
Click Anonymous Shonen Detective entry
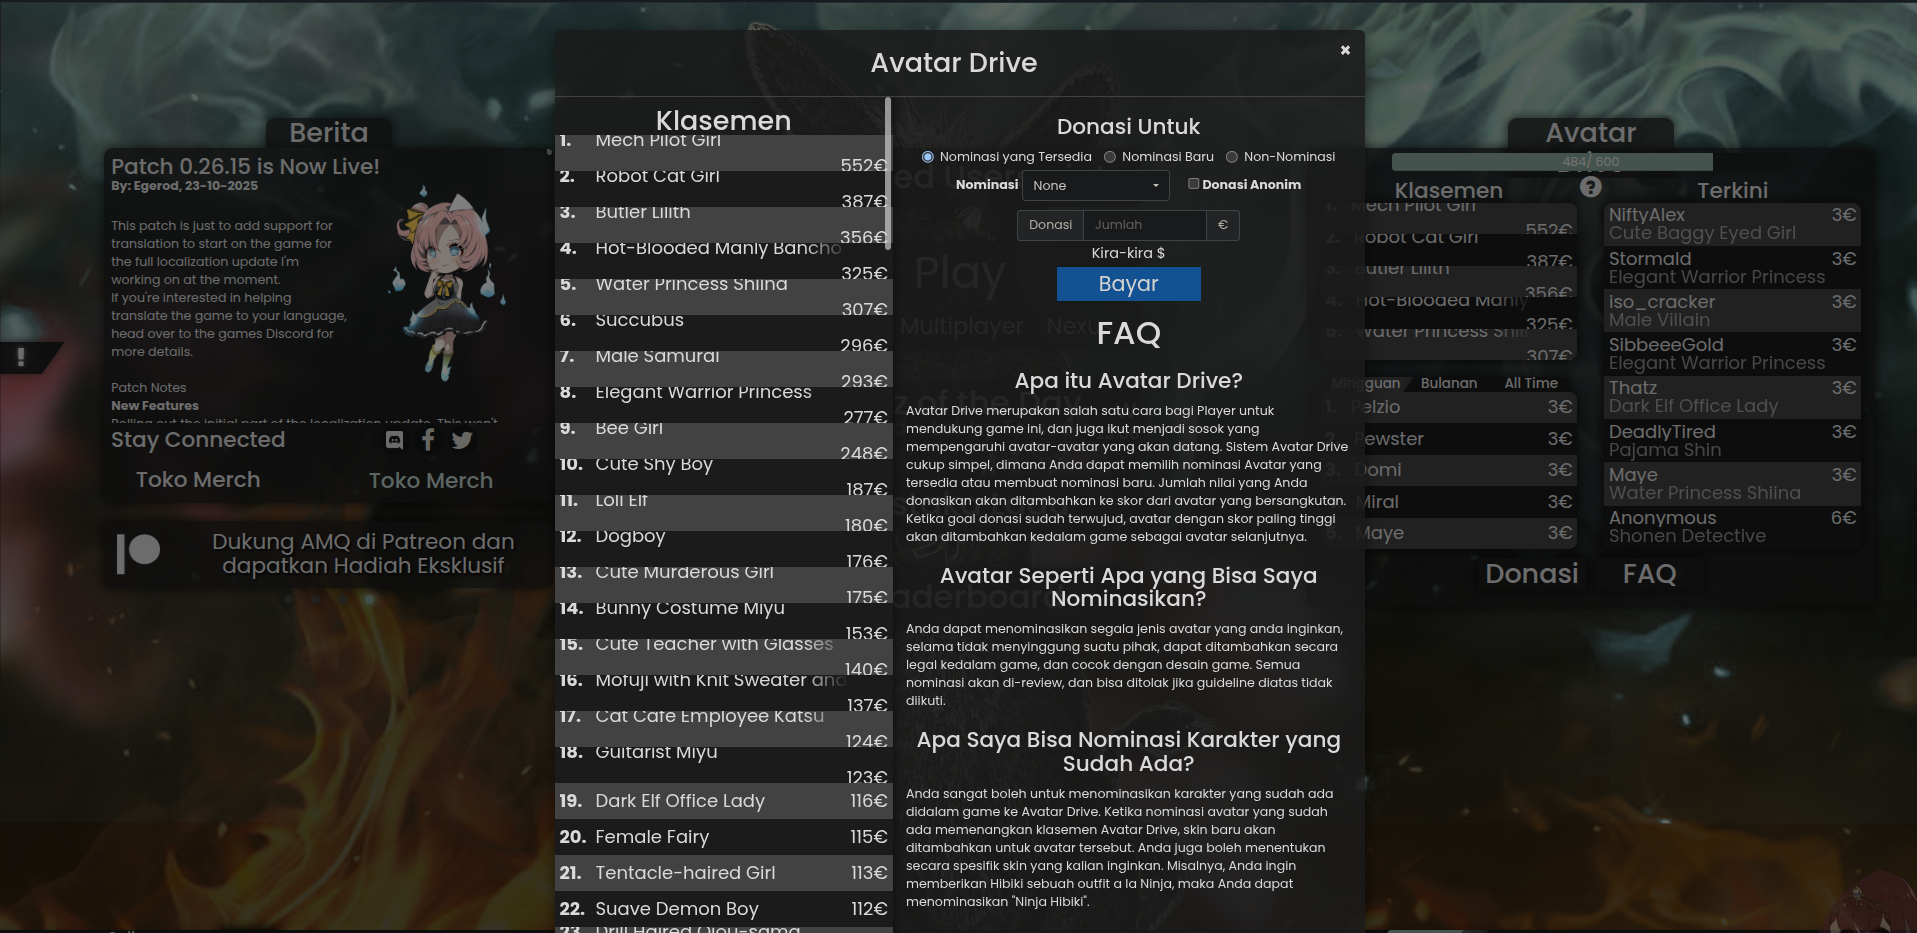1732,527
